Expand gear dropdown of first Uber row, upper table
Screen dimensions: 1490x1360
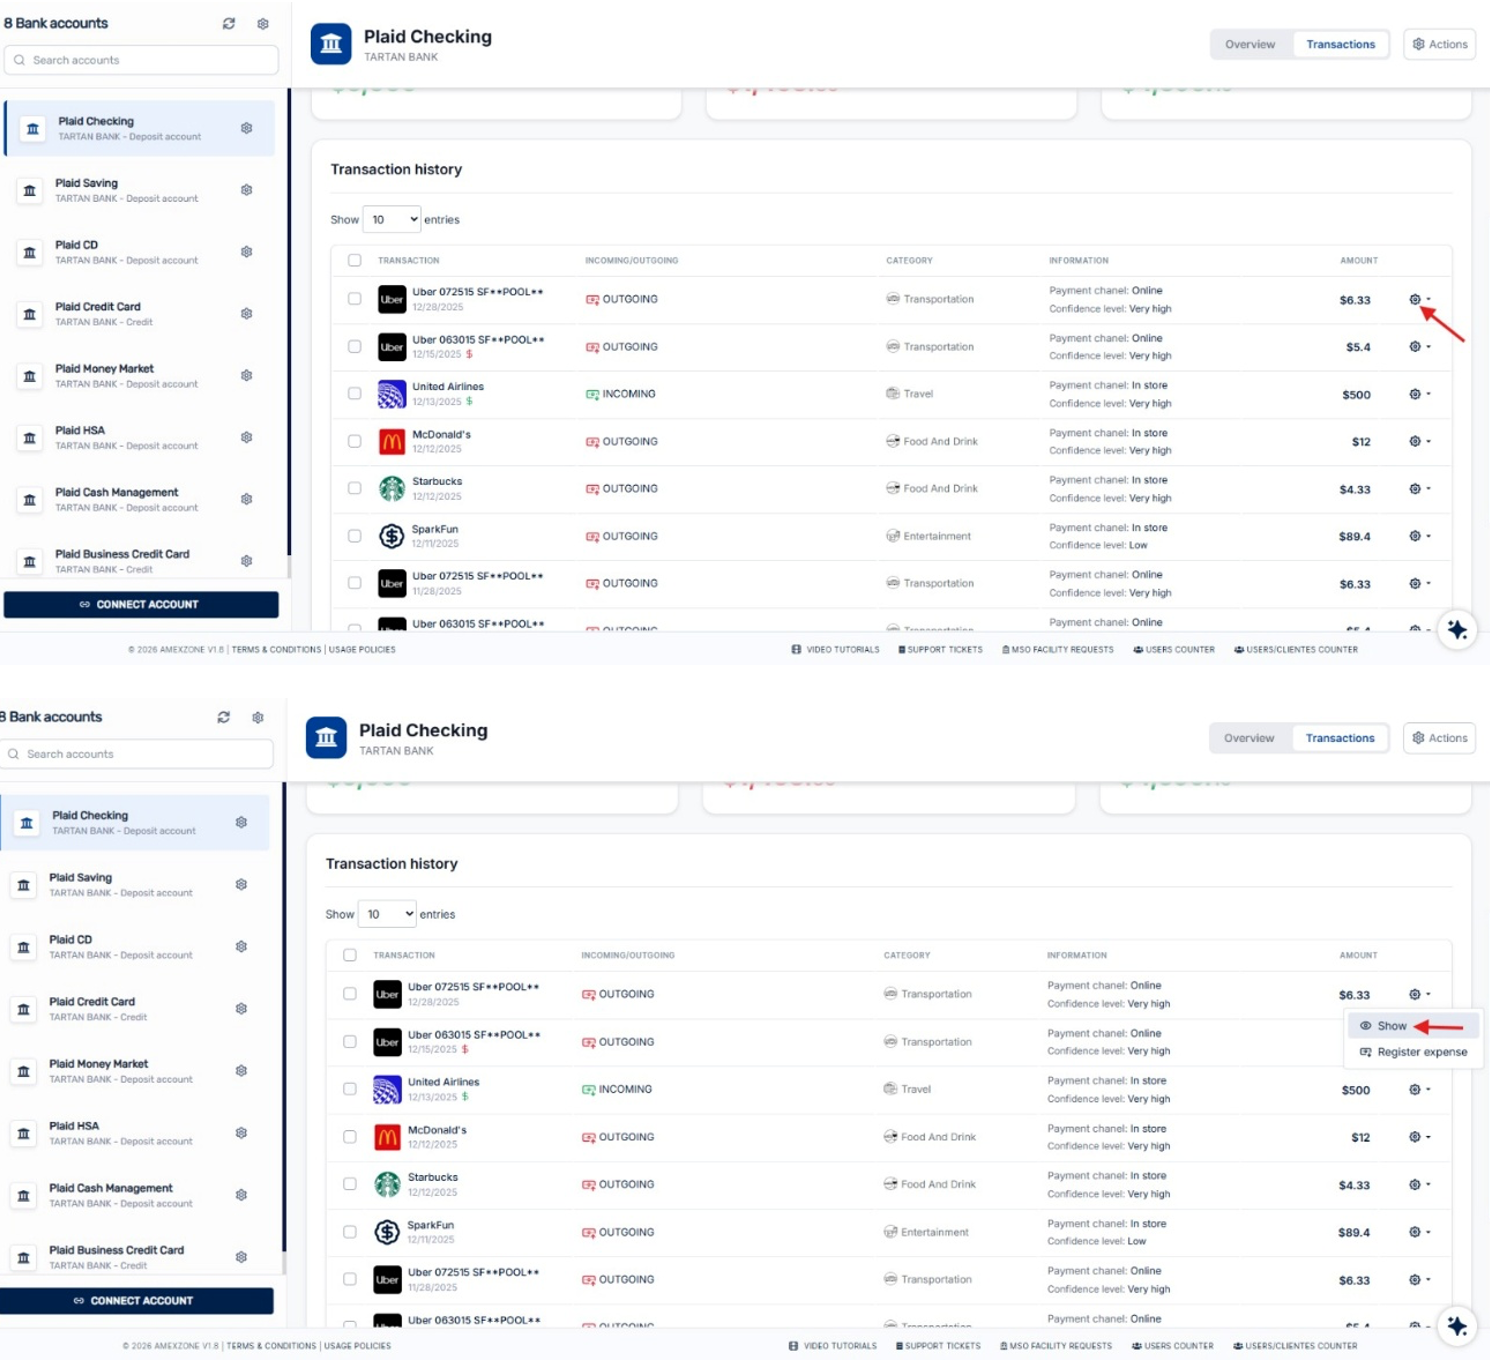pyautogui.click(x=1419, y=299)
